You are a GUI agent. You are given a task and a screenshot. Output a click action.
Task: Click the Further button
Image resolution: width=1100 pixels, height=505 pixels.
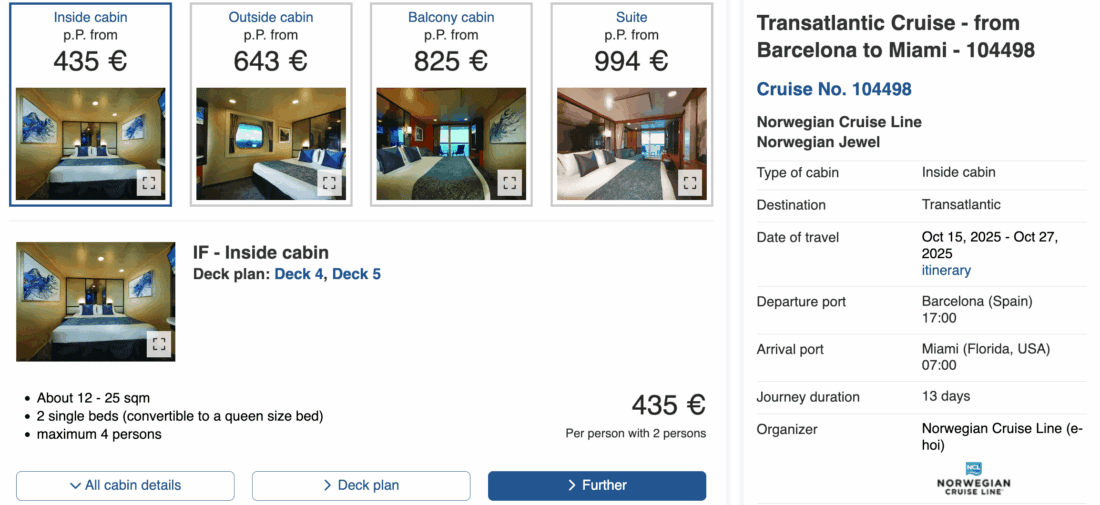(x=597, y=486)
